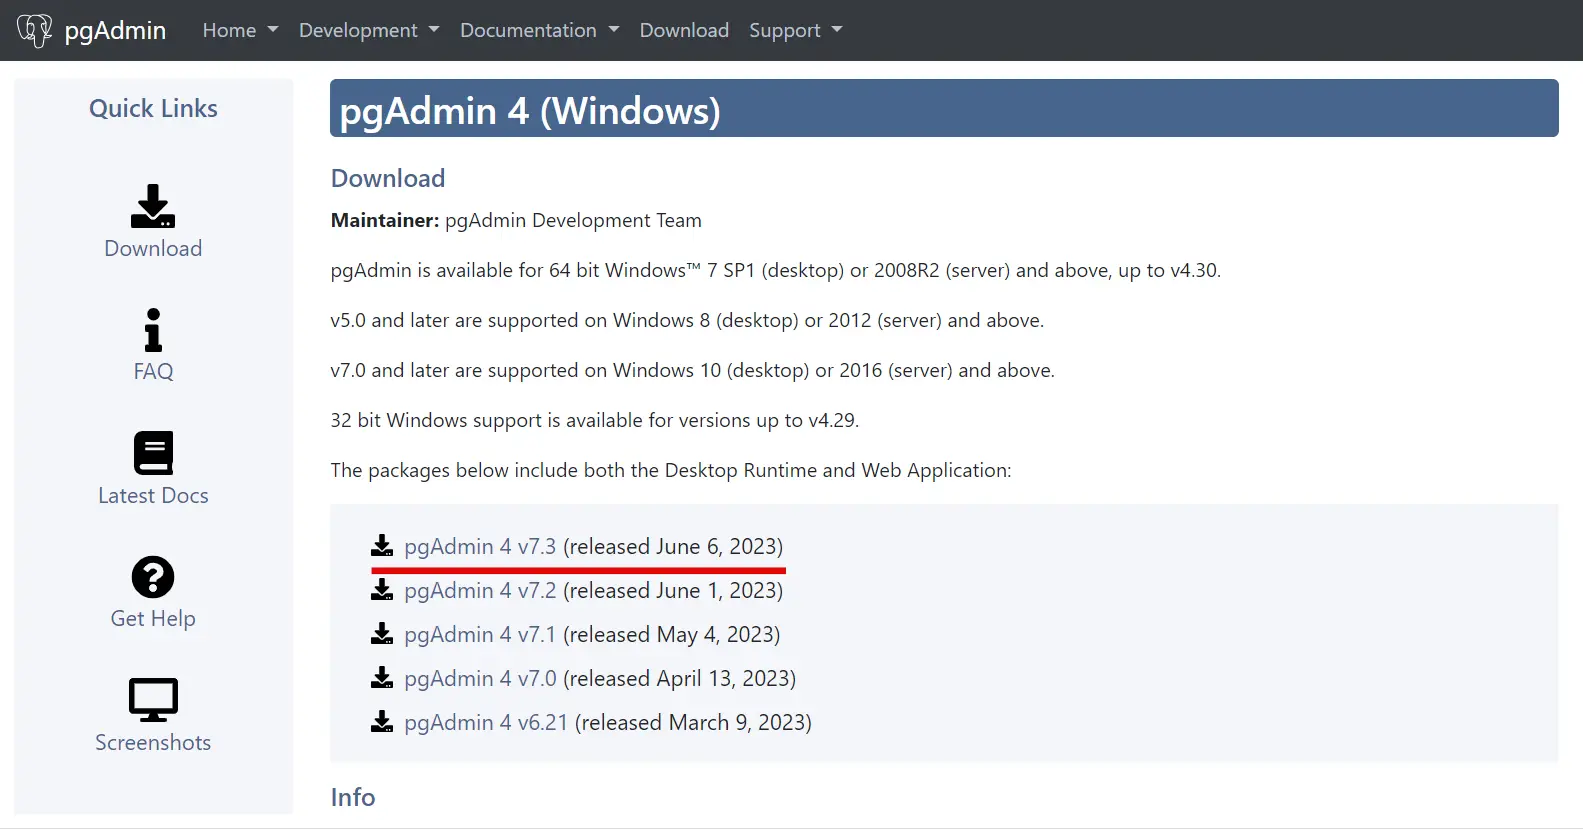1583x832 pixels.
Task: Click the Maintainer: pgAdmin Development Team line
Action: [516, 220]
